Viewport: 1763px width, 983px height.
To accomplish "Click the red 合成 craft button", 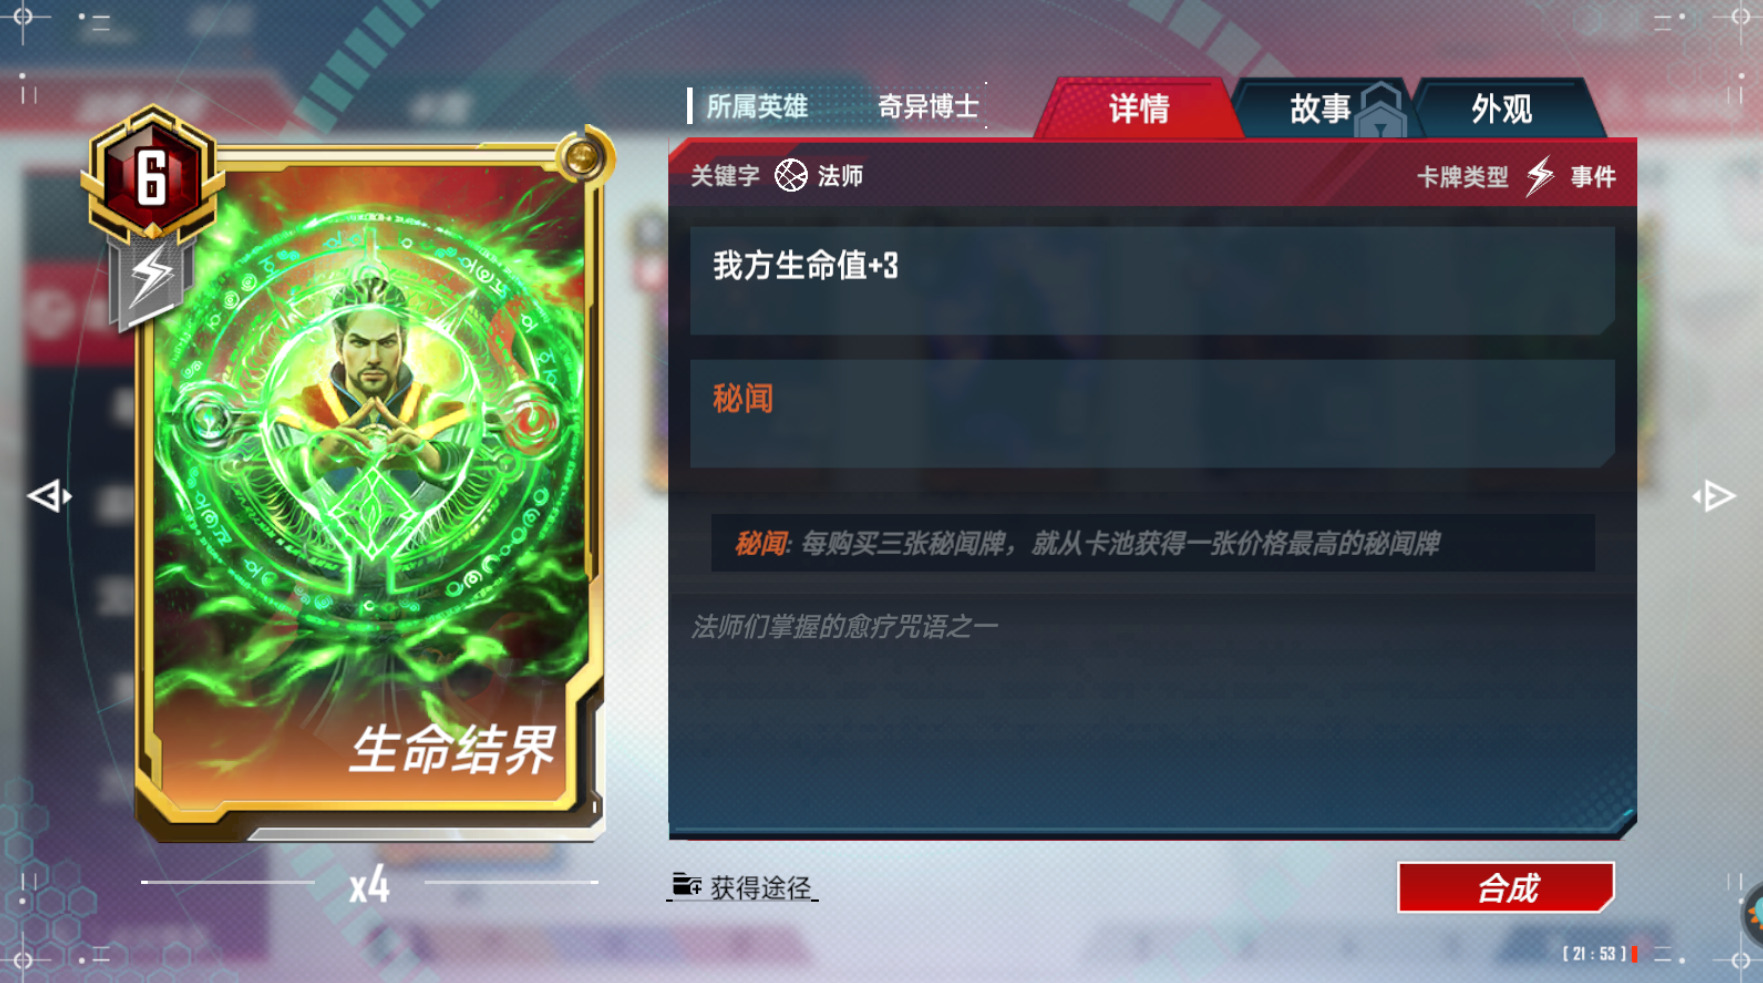I will [1506, 887].
